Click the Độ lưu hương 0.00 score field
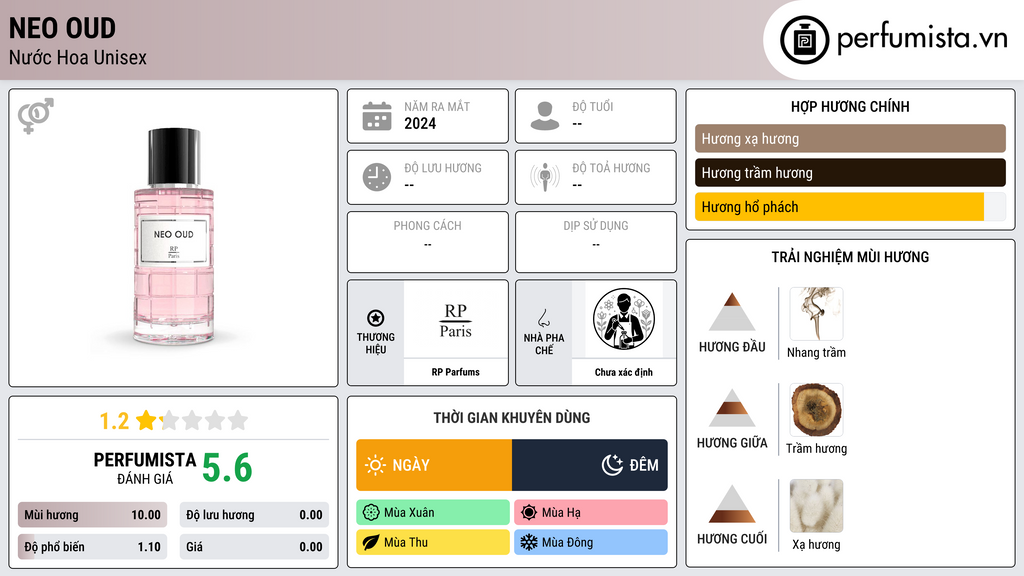Viewport: 1024px width, 576px height. [x=254, y=515]
